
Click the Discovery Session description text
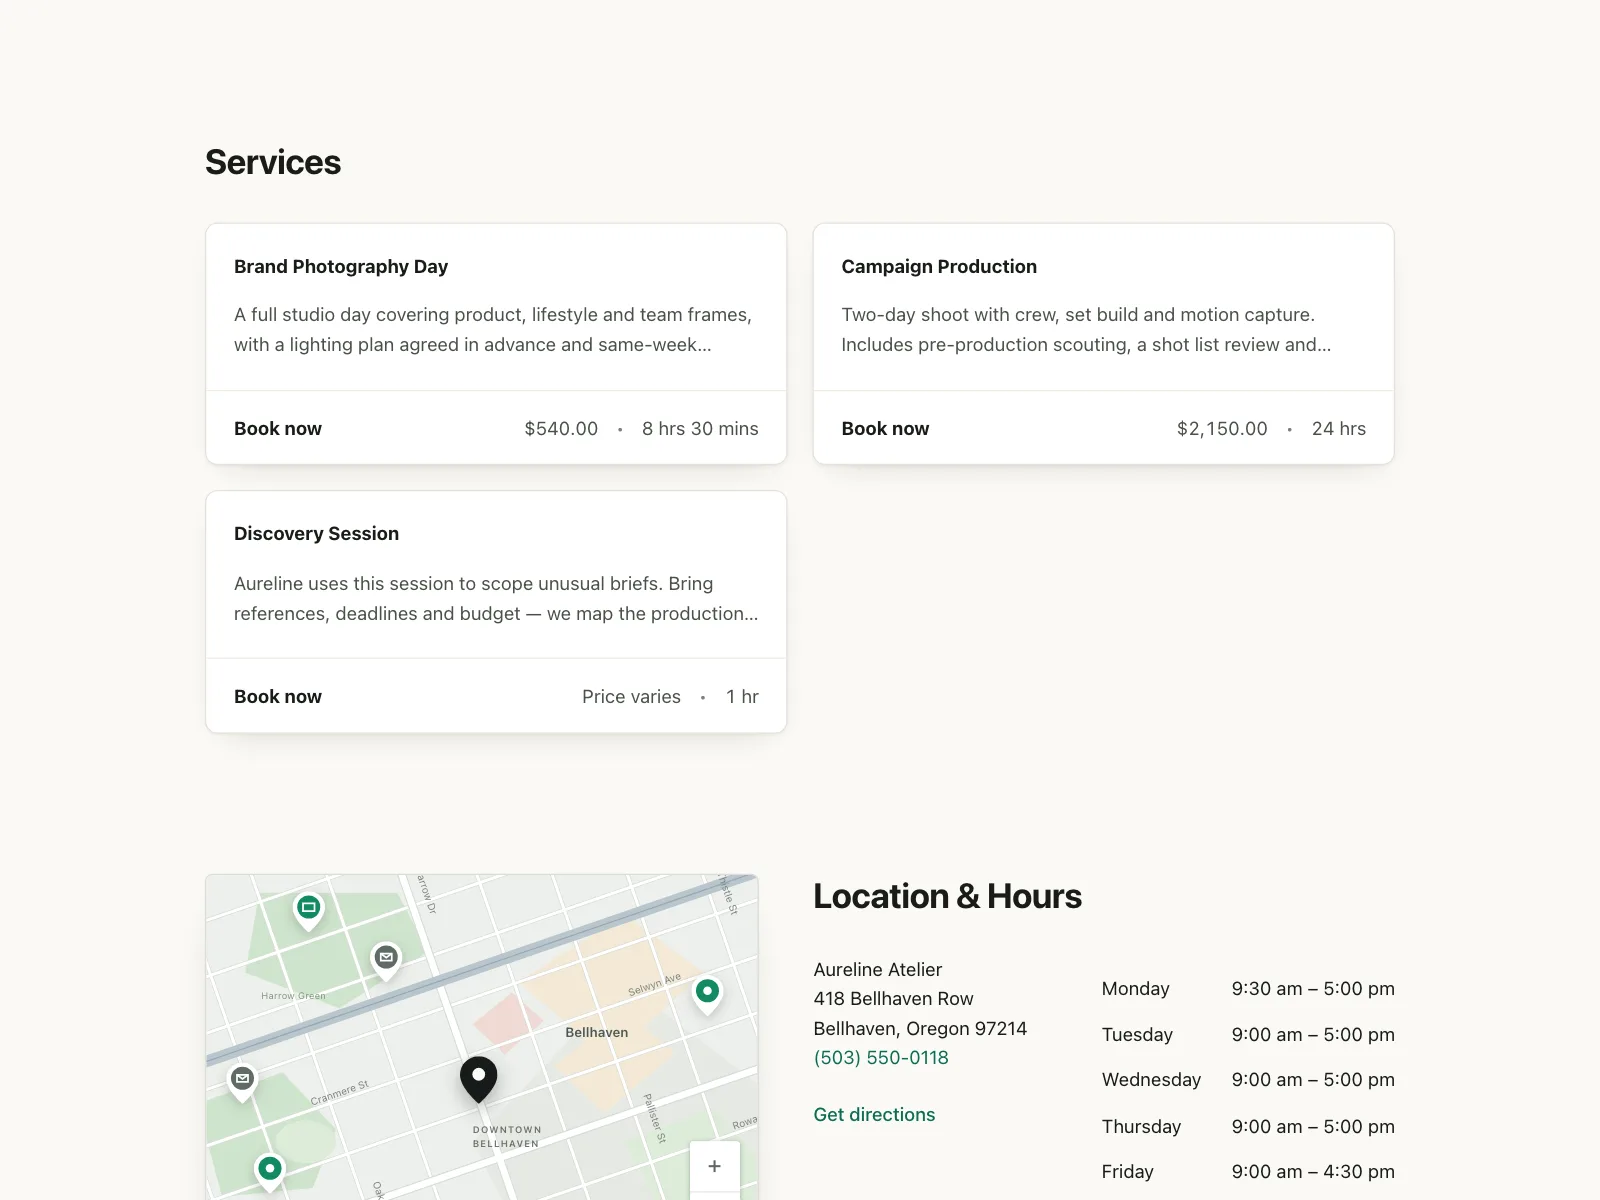click(x=496, y=599)
